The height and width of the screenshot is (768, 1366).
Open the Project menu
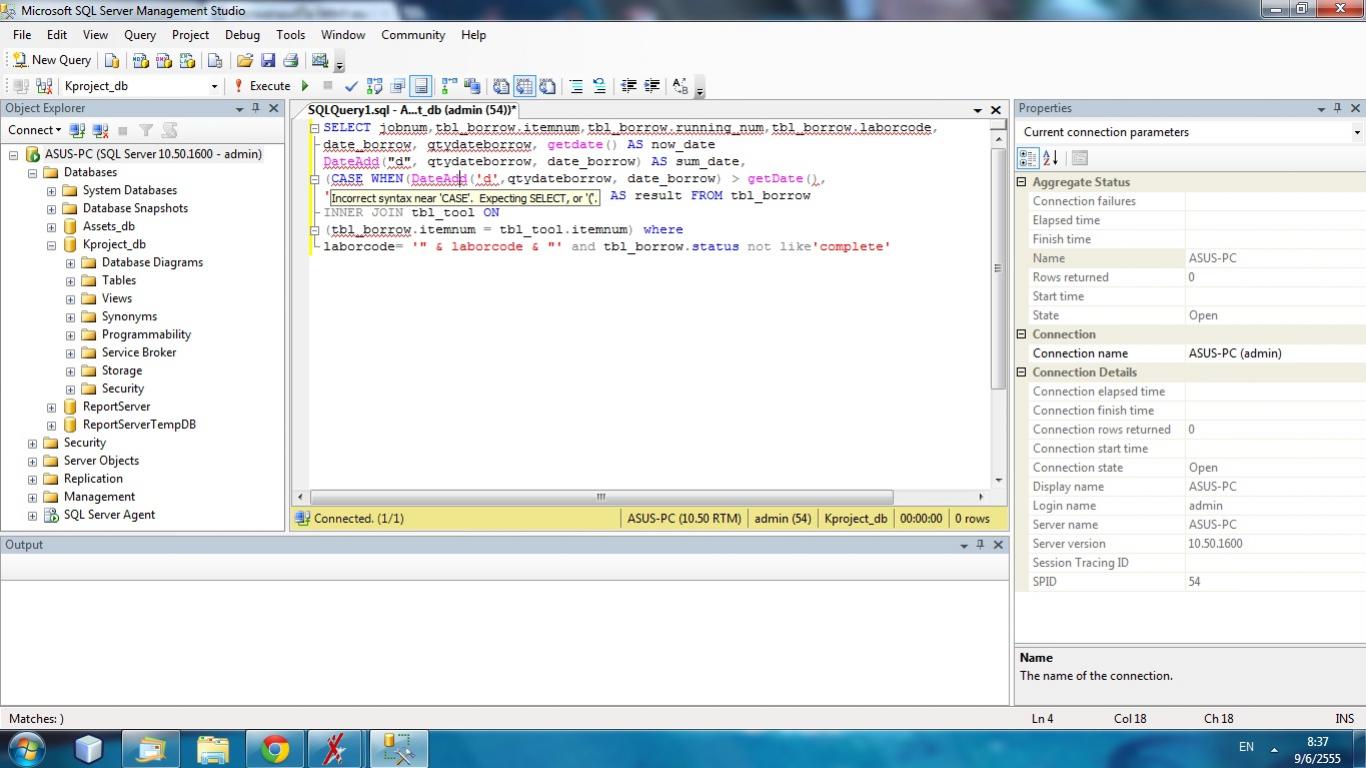190,34
